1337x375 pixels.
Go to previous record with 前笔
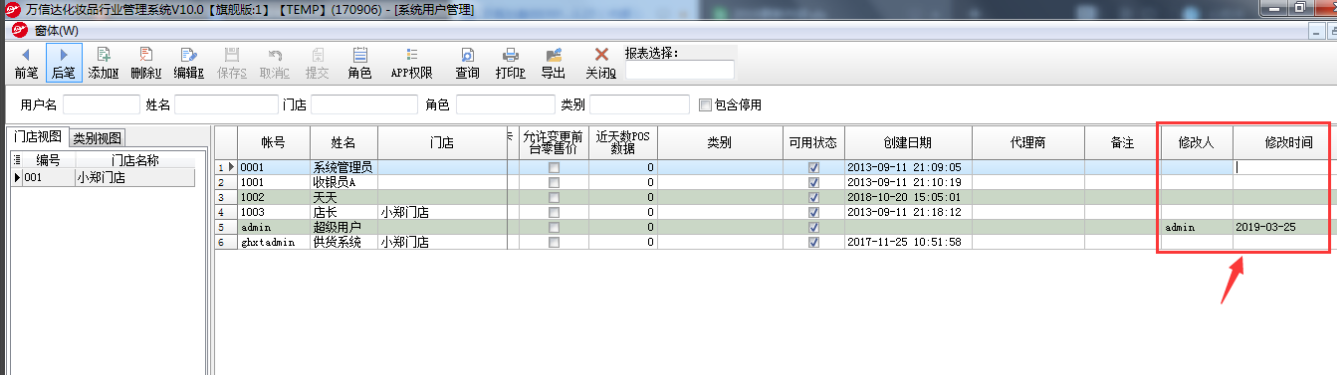pyautogui.click(x=25, y=62)
